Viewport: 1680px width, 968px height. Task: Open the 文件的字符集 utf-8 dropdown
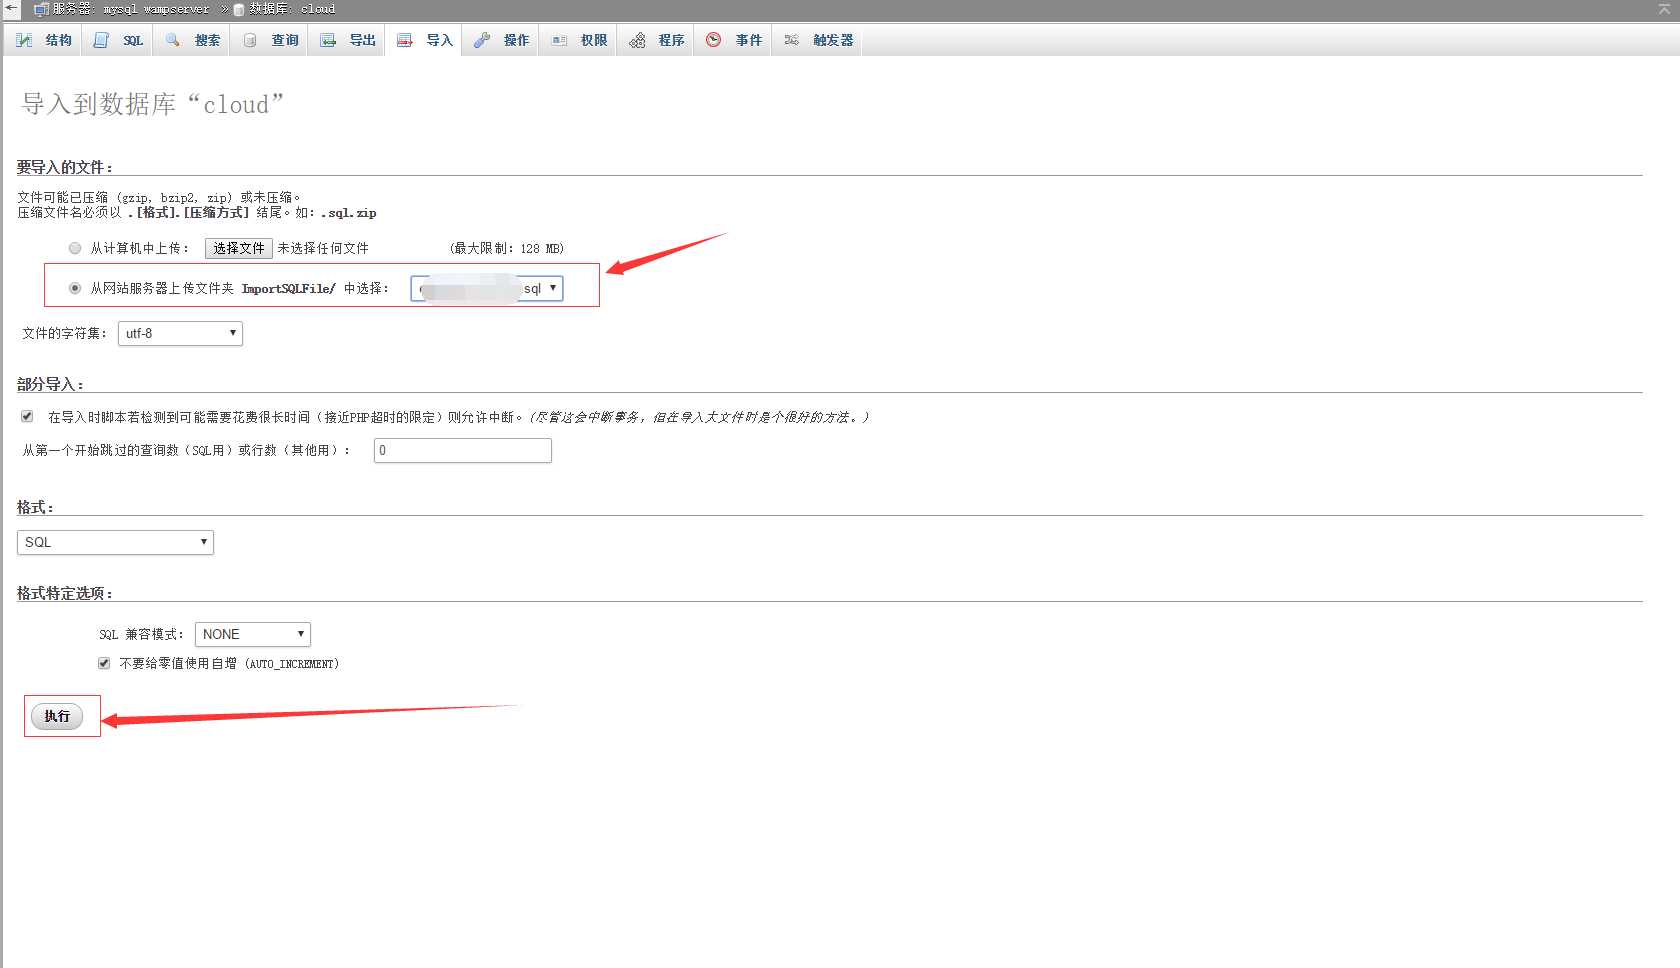[x=180, y=333]
